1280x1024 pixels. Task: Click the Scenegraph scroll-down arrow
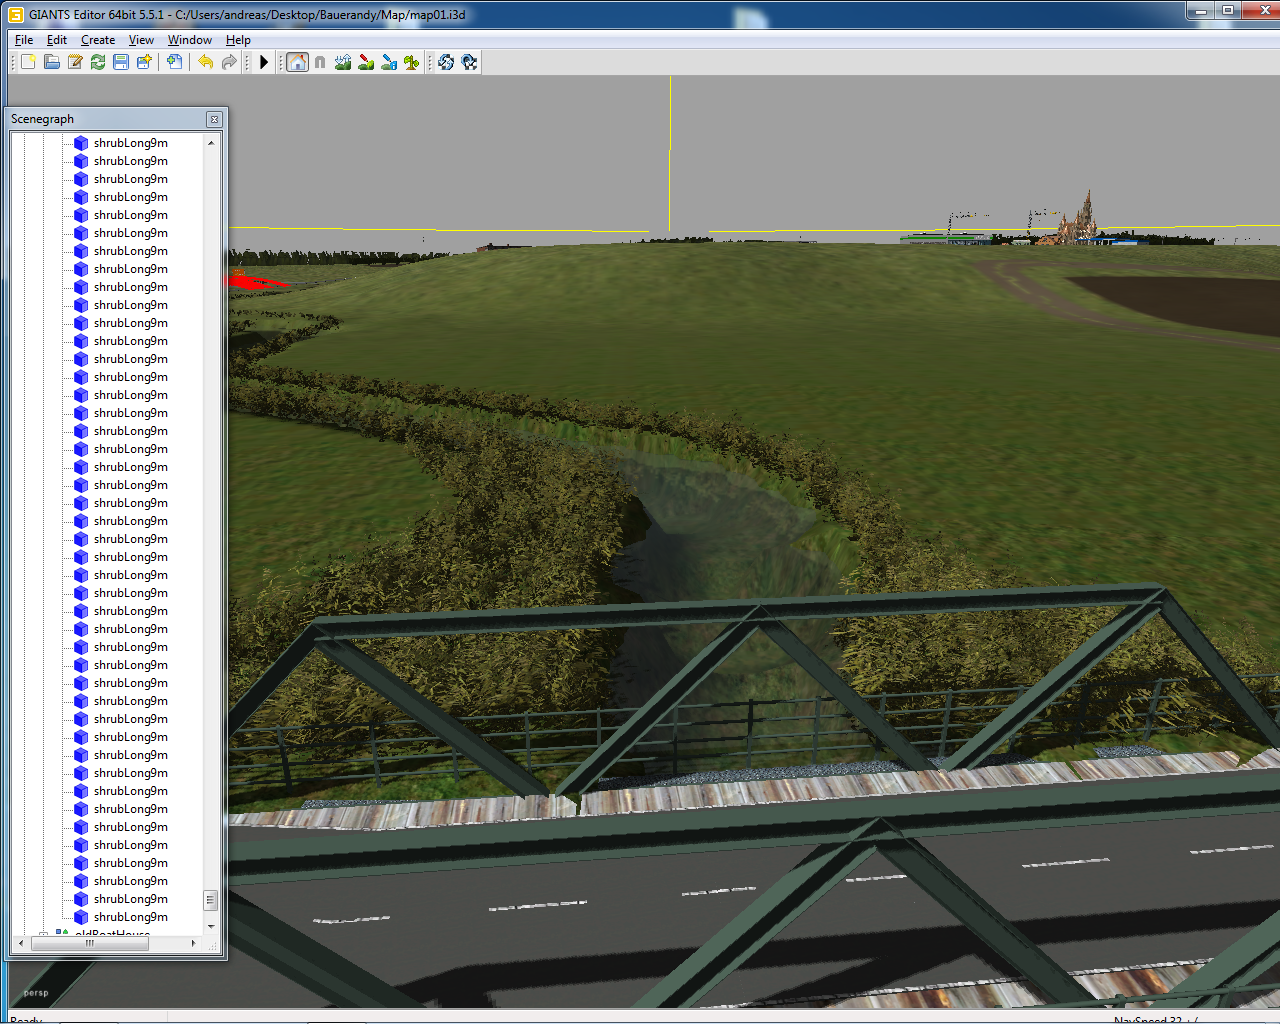211,927
